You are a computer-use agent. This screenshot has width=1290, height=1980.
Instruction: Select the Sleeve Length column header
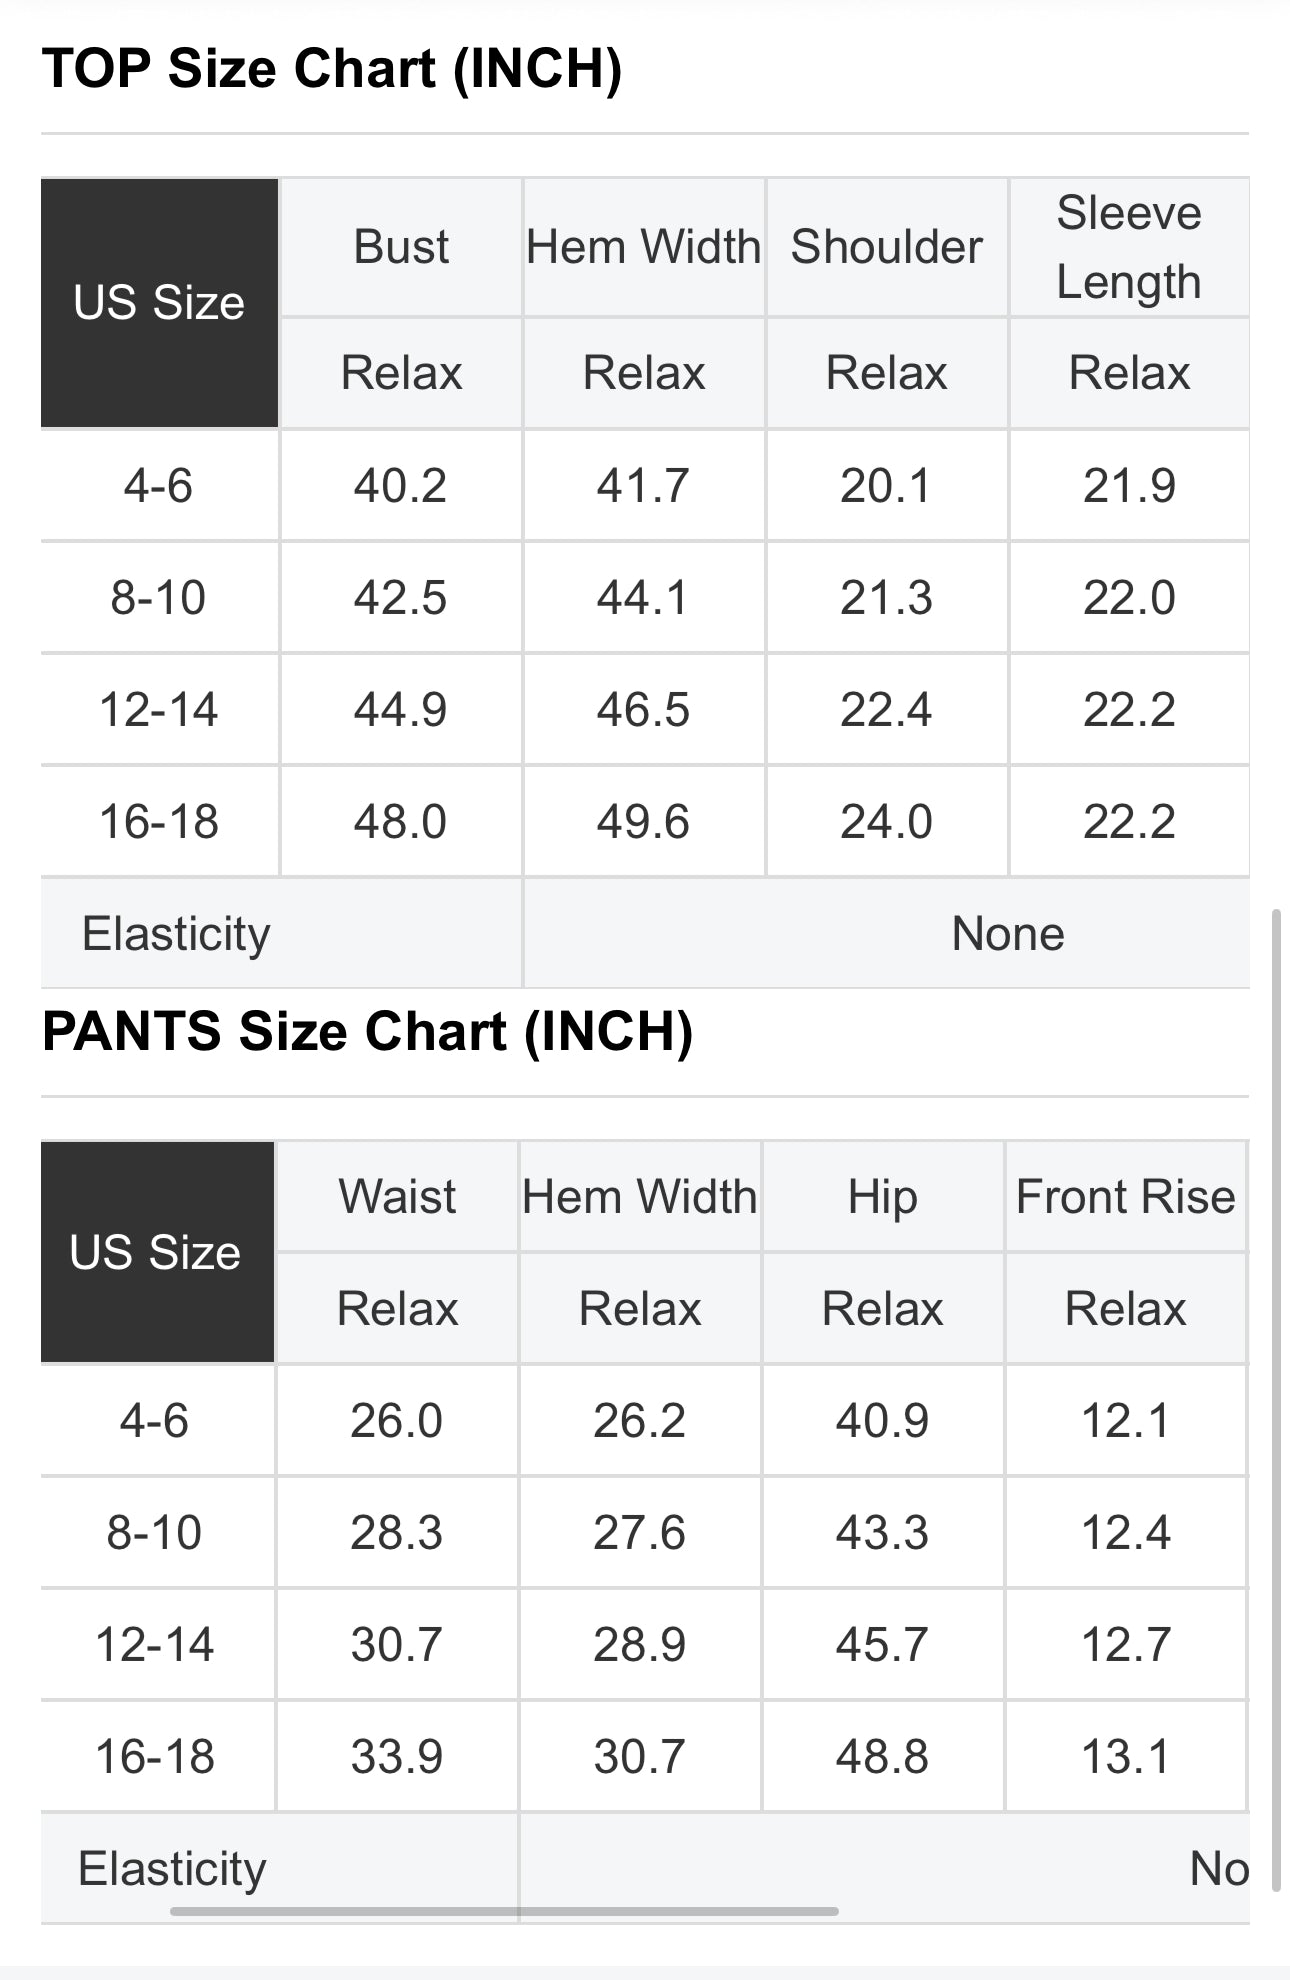click(x=1129, y=247)
